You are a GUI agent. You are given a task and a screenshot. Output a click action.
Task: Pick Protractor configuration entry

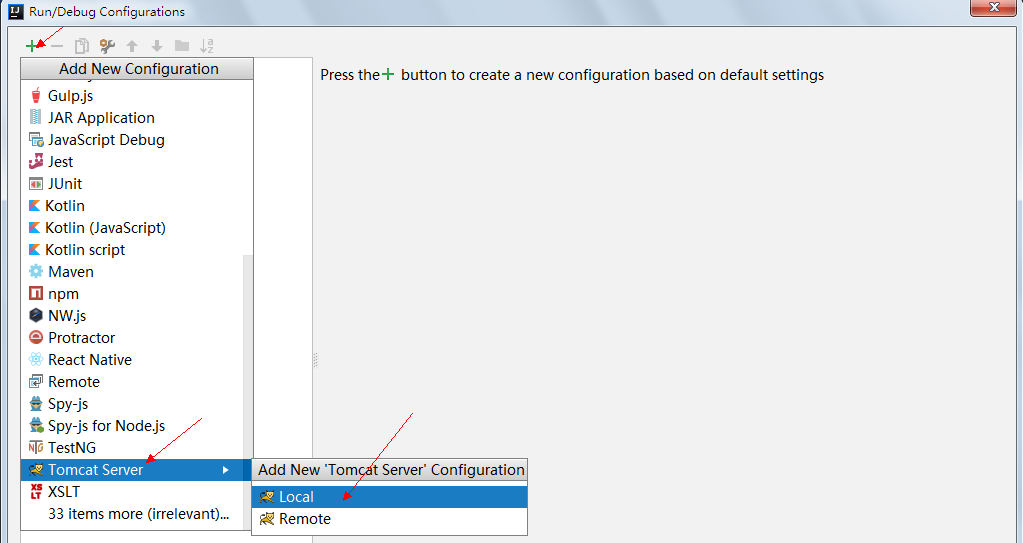[132, 337]
